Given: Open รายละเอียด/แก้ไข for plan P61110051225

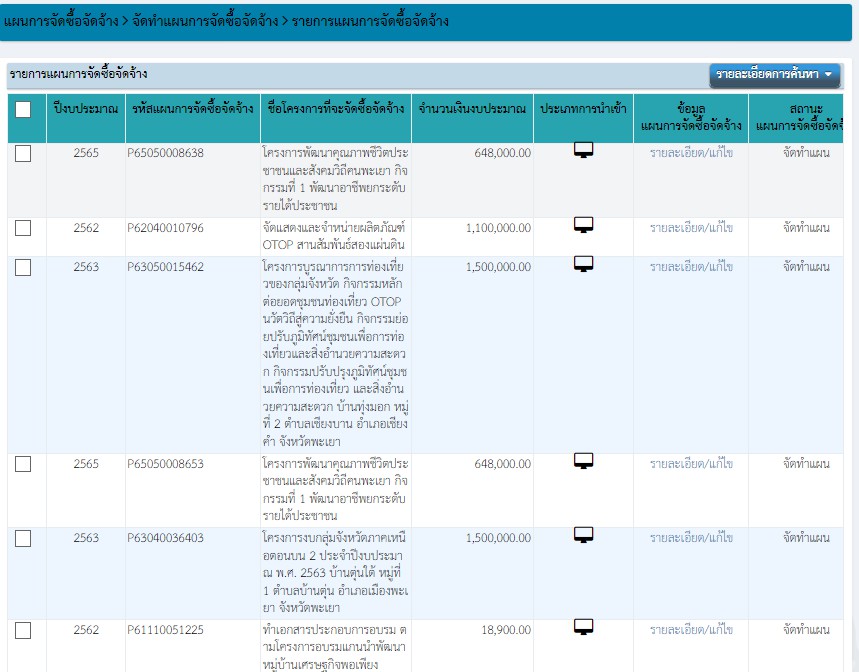Looking at the screenshot, I should 691,630.
